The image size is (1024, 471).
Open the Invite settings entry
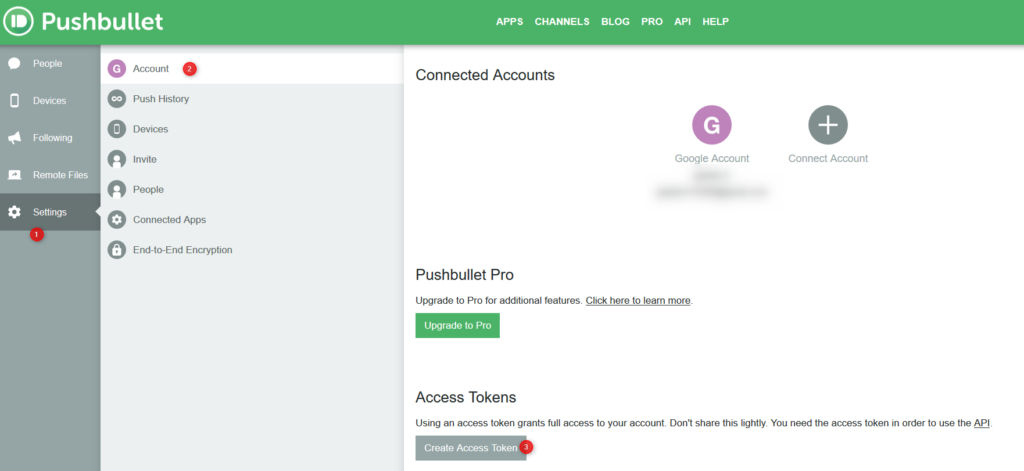252,159
